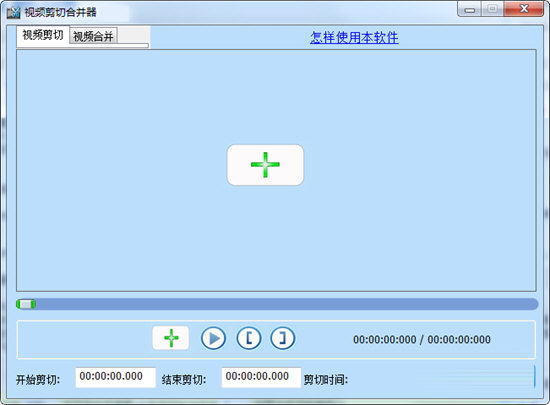This screenshot has width=550, height=405.
Task: Click the 剪切时间 label
Action: click(x=326, y=379)
